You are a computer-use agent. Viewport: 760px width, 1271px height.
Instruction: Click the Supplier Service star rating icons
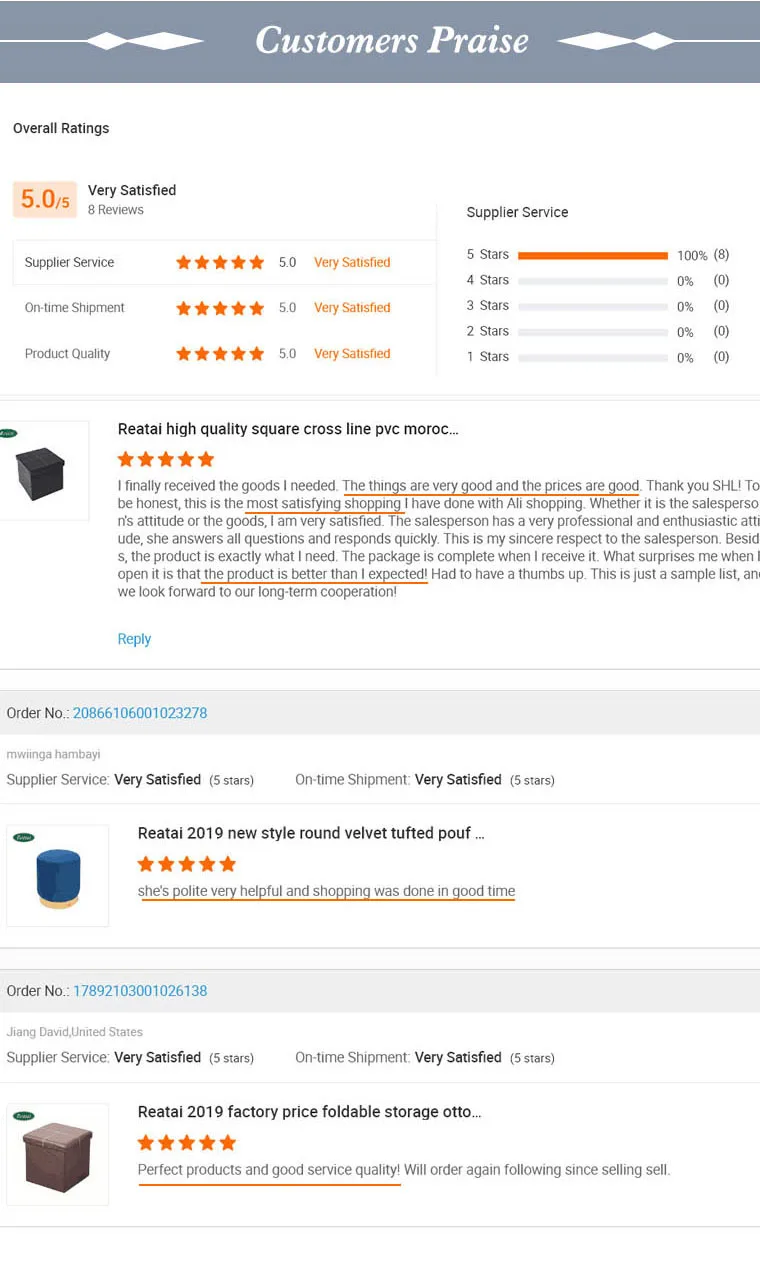[x=220, y=263]
